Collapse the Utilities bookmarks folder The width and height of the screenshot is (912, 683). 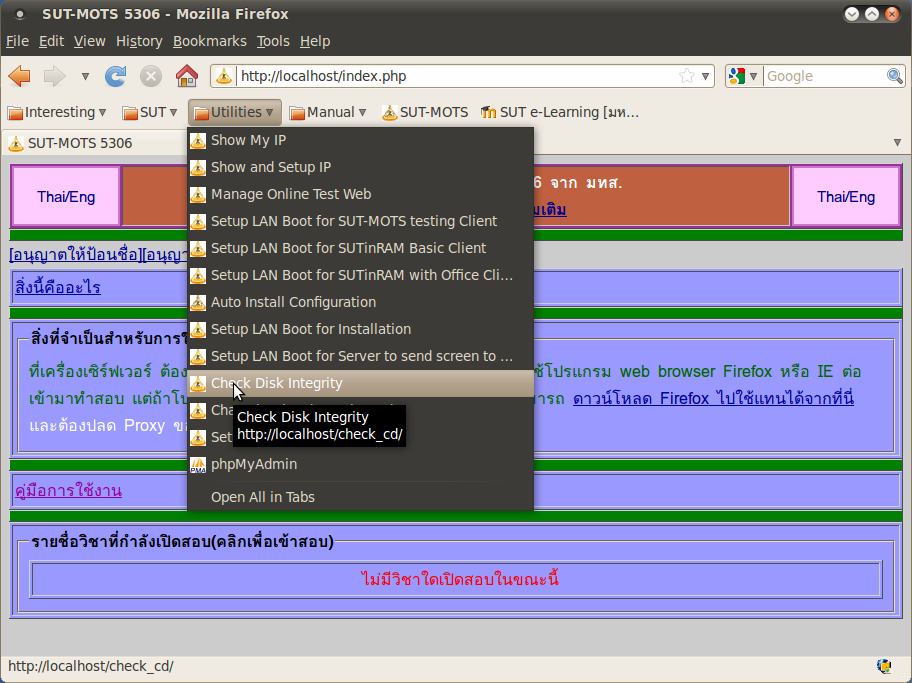tap(234, 112)
